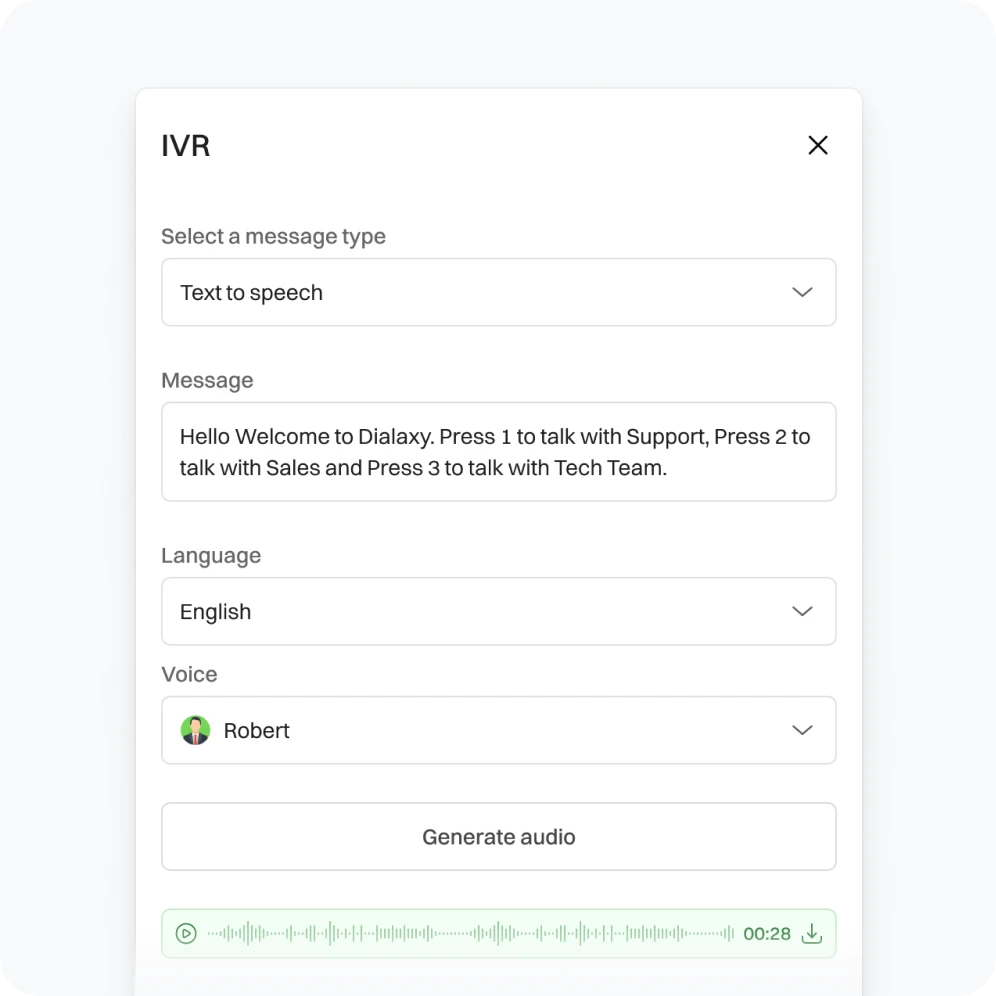Click the Language field chevron arrow
Viewport: 996px width, 996px height.
point(802,611)
